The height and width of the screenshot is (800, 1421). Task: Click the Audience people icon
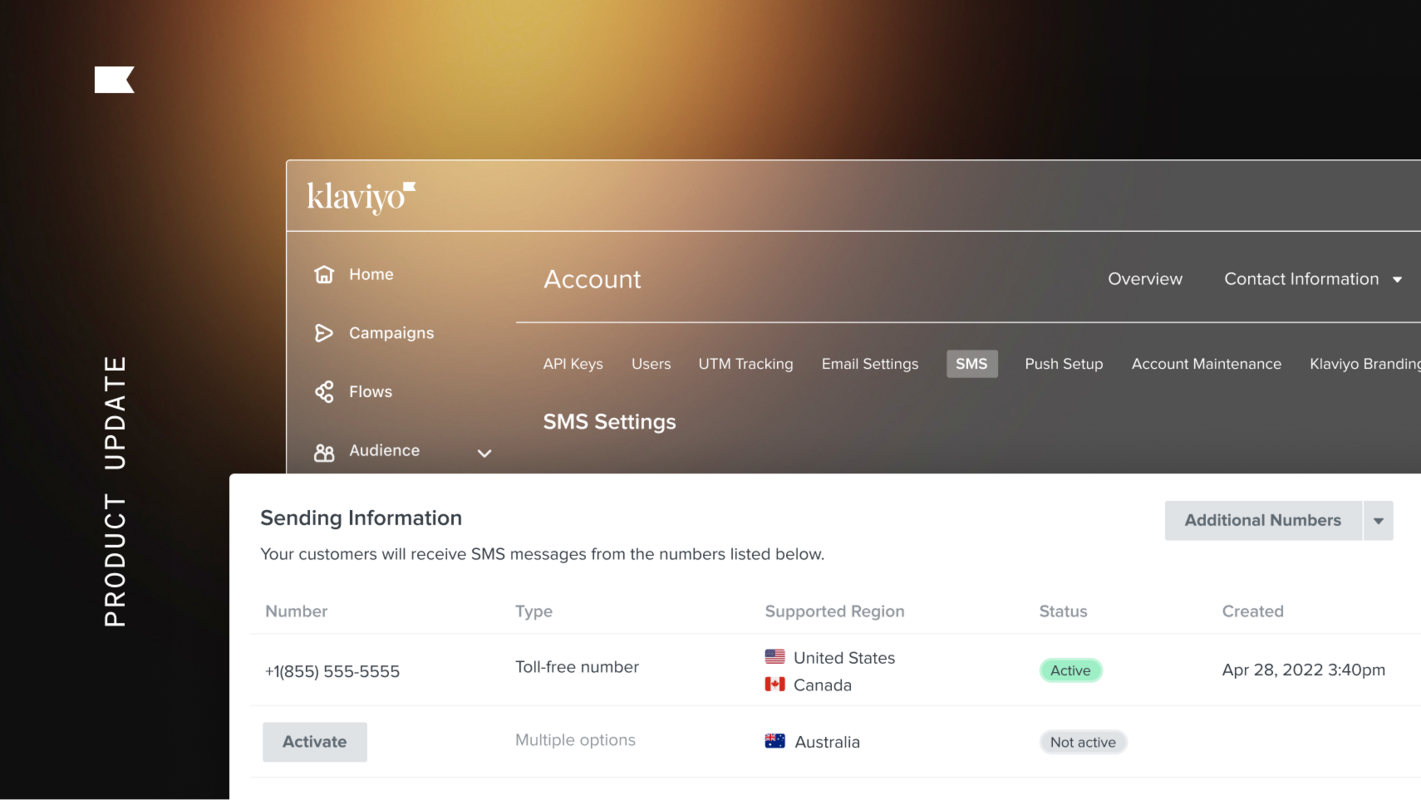click(x=324, y=452)
